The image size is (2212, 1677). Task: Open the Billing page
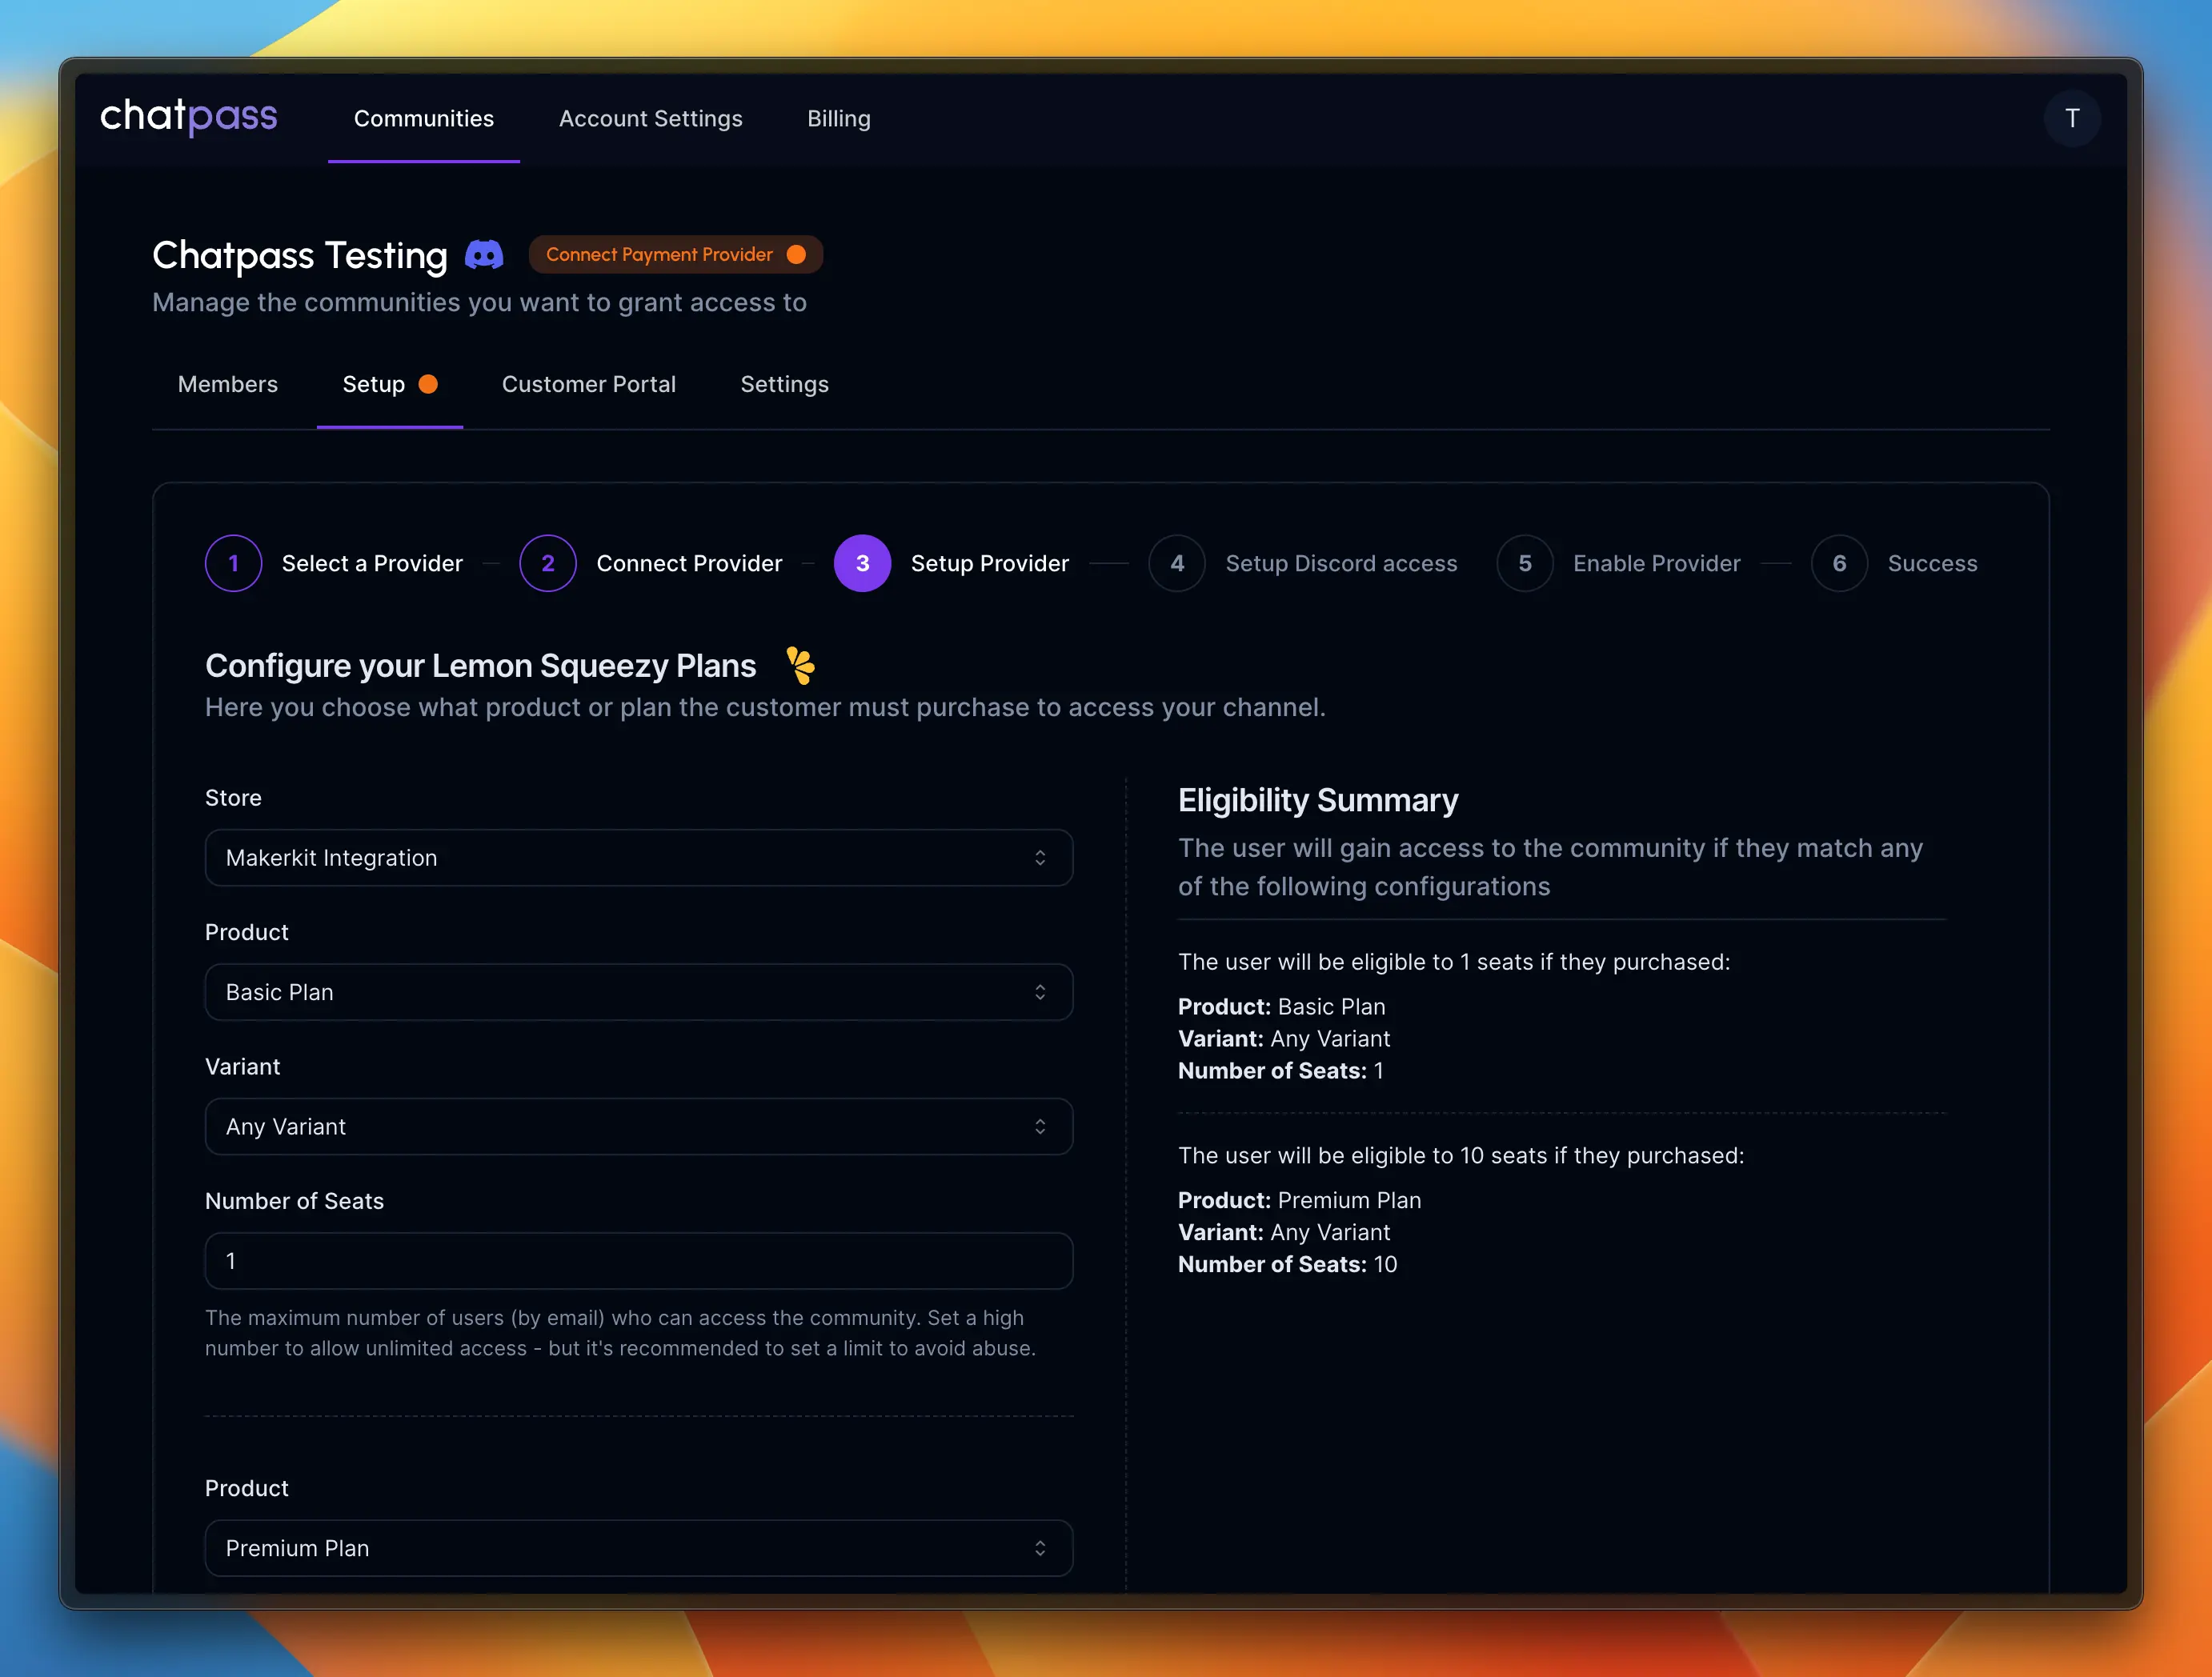(838, 118)
